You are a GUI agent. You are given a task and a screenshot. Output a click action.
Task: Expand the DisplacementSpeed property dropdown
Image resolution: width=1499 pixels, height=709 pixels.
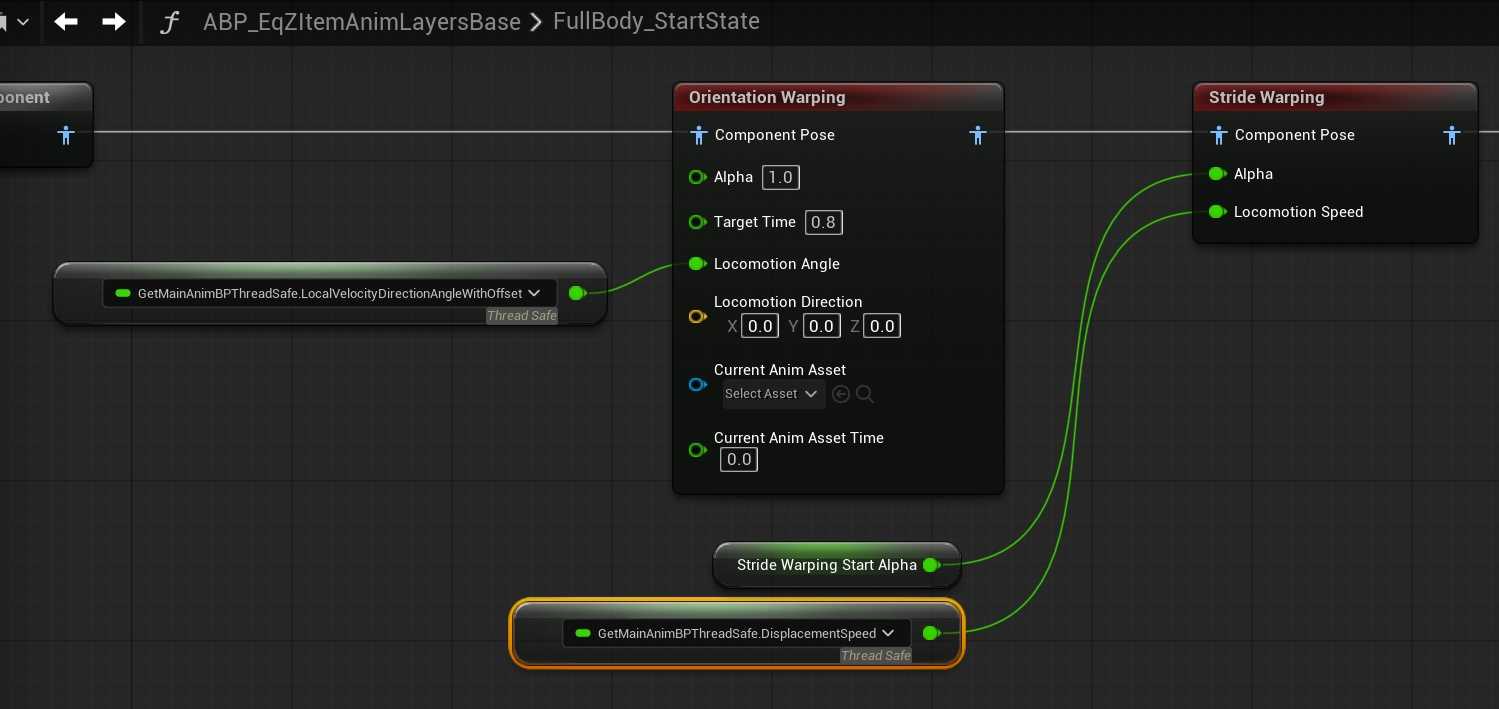[887, 633]
